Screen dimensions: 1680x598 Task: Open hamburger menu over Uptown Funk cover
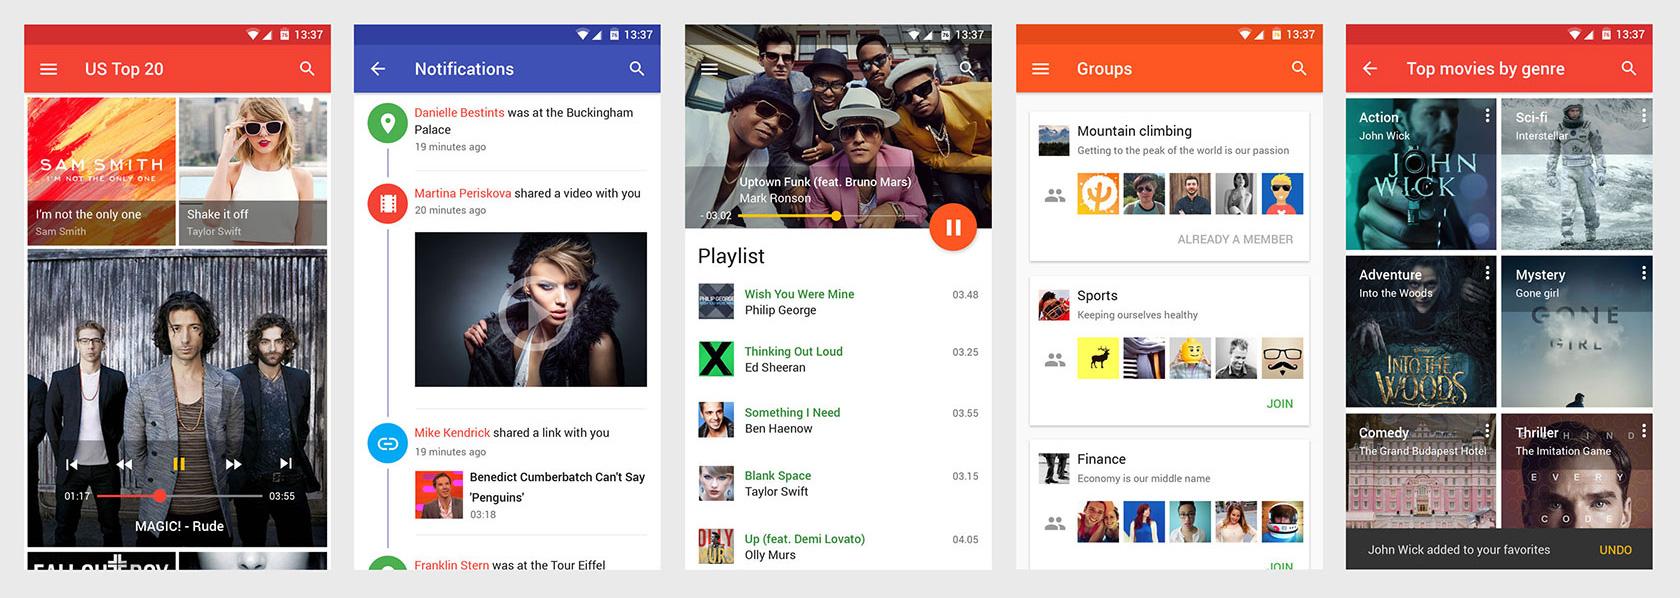pyautogui.click(x=710, y=69)
